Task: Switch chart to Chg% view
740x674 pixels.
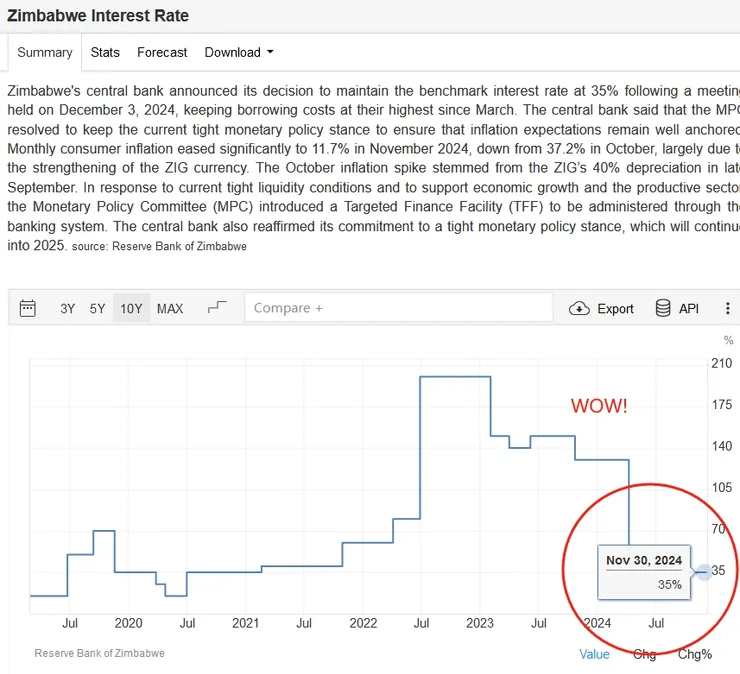Action: click(x=695, y=654)
